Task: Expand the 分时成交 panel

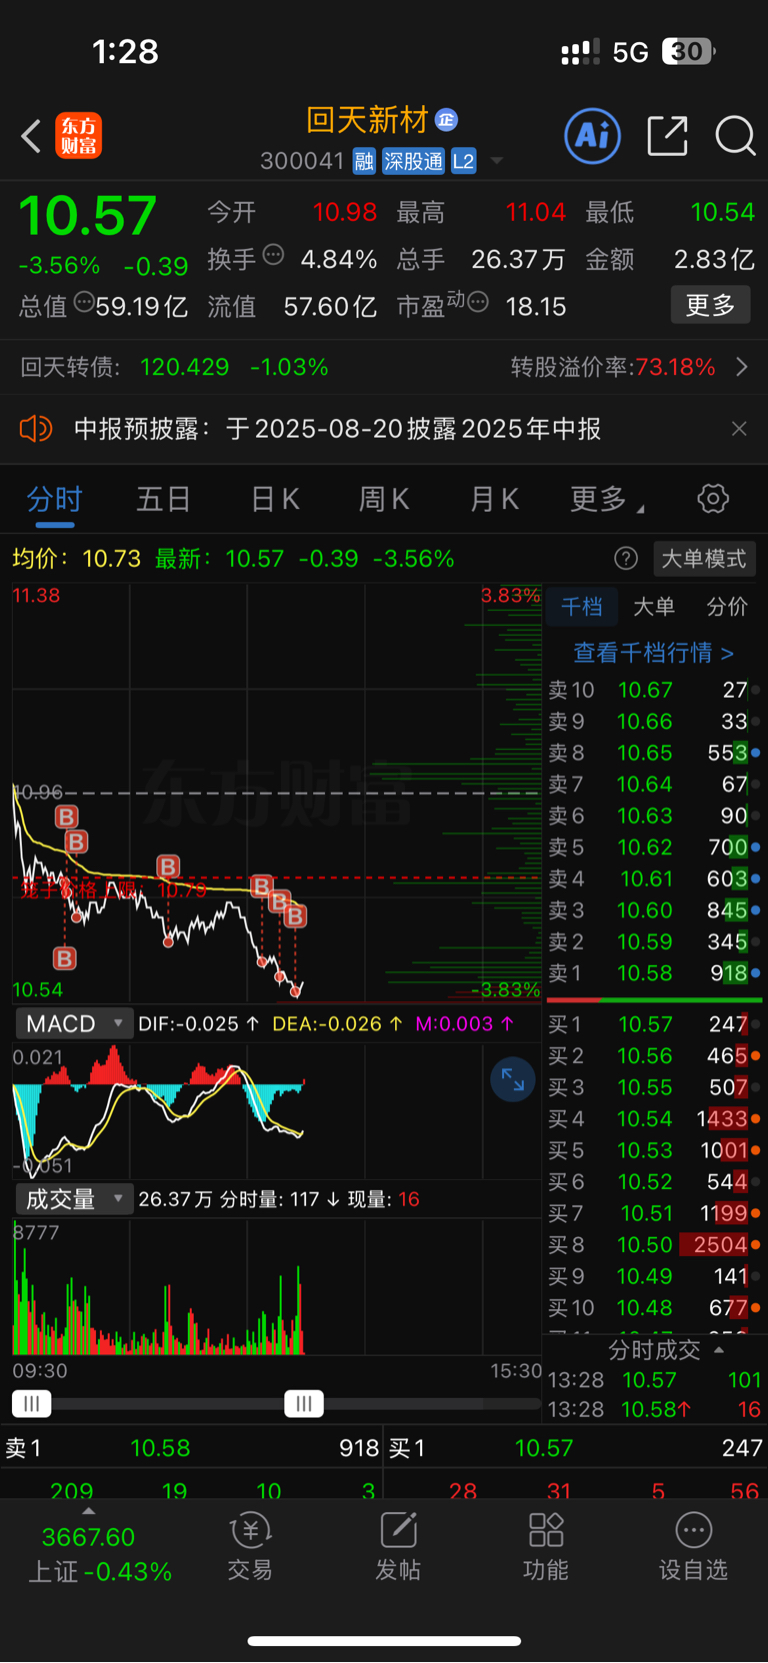Action: (666, 1350)
